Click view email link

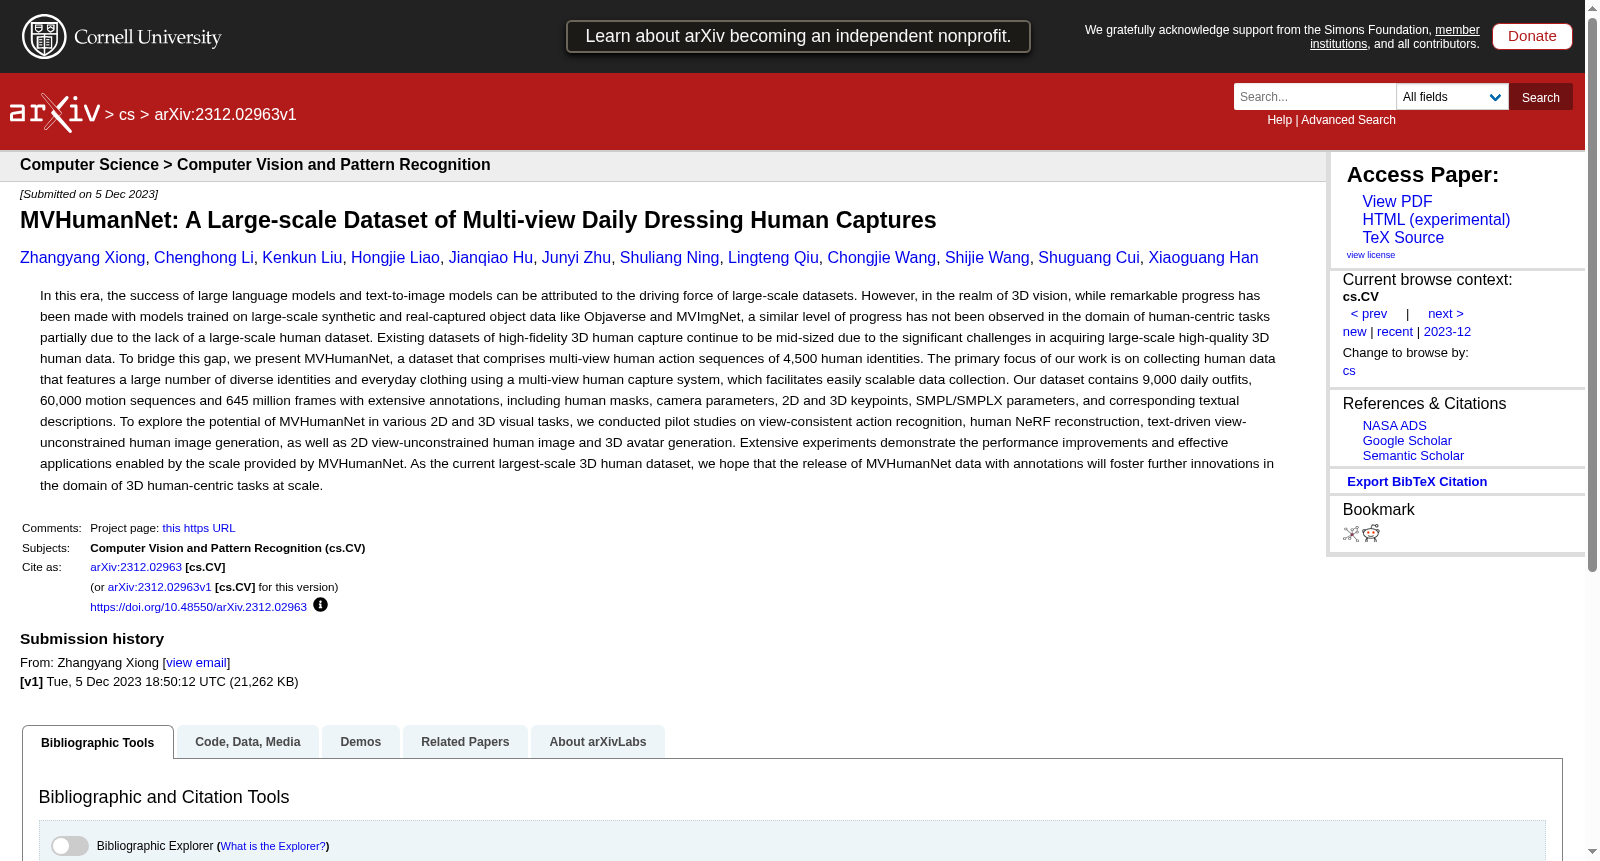pos(196,663)
